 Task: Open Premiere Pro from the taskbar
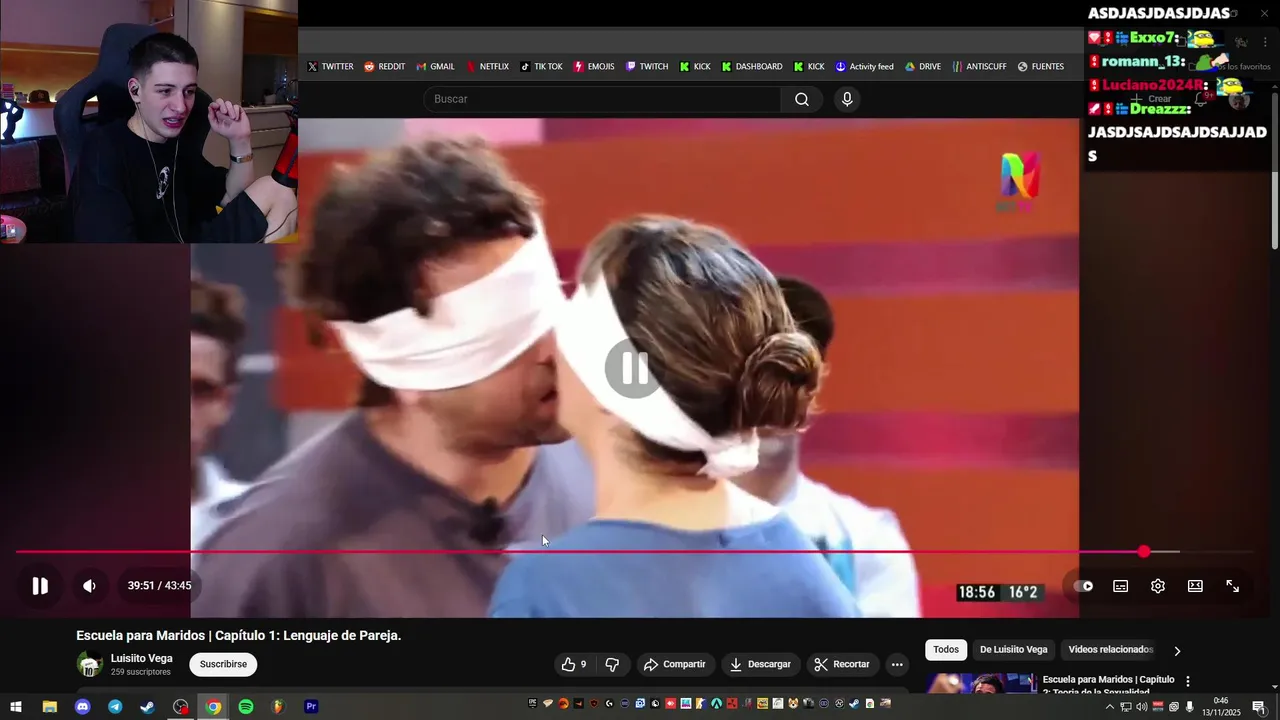tap(311, 707)
